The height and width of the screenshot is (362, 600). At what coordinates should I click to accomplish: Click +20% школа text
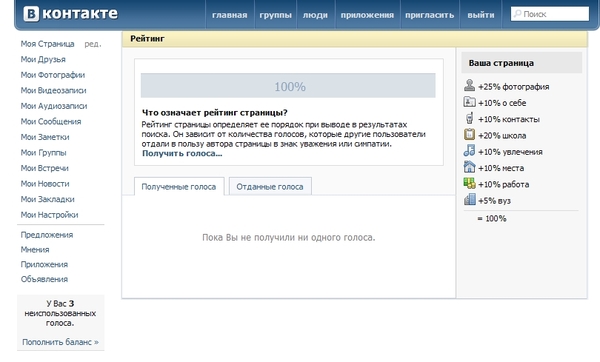pos(502,135)
